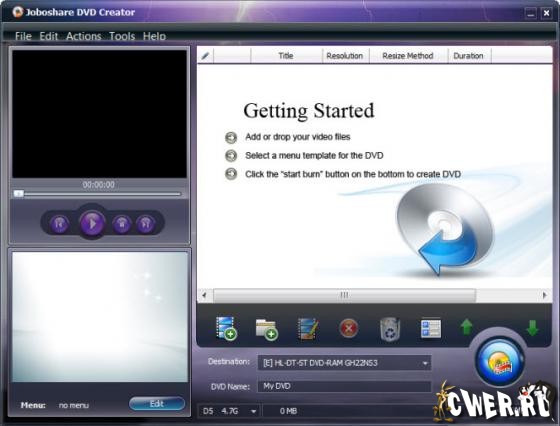Start burning with the round blue burn button
The width and height of the screenshot is (560, 426).
pyautogui.click(x=500, y=362)
